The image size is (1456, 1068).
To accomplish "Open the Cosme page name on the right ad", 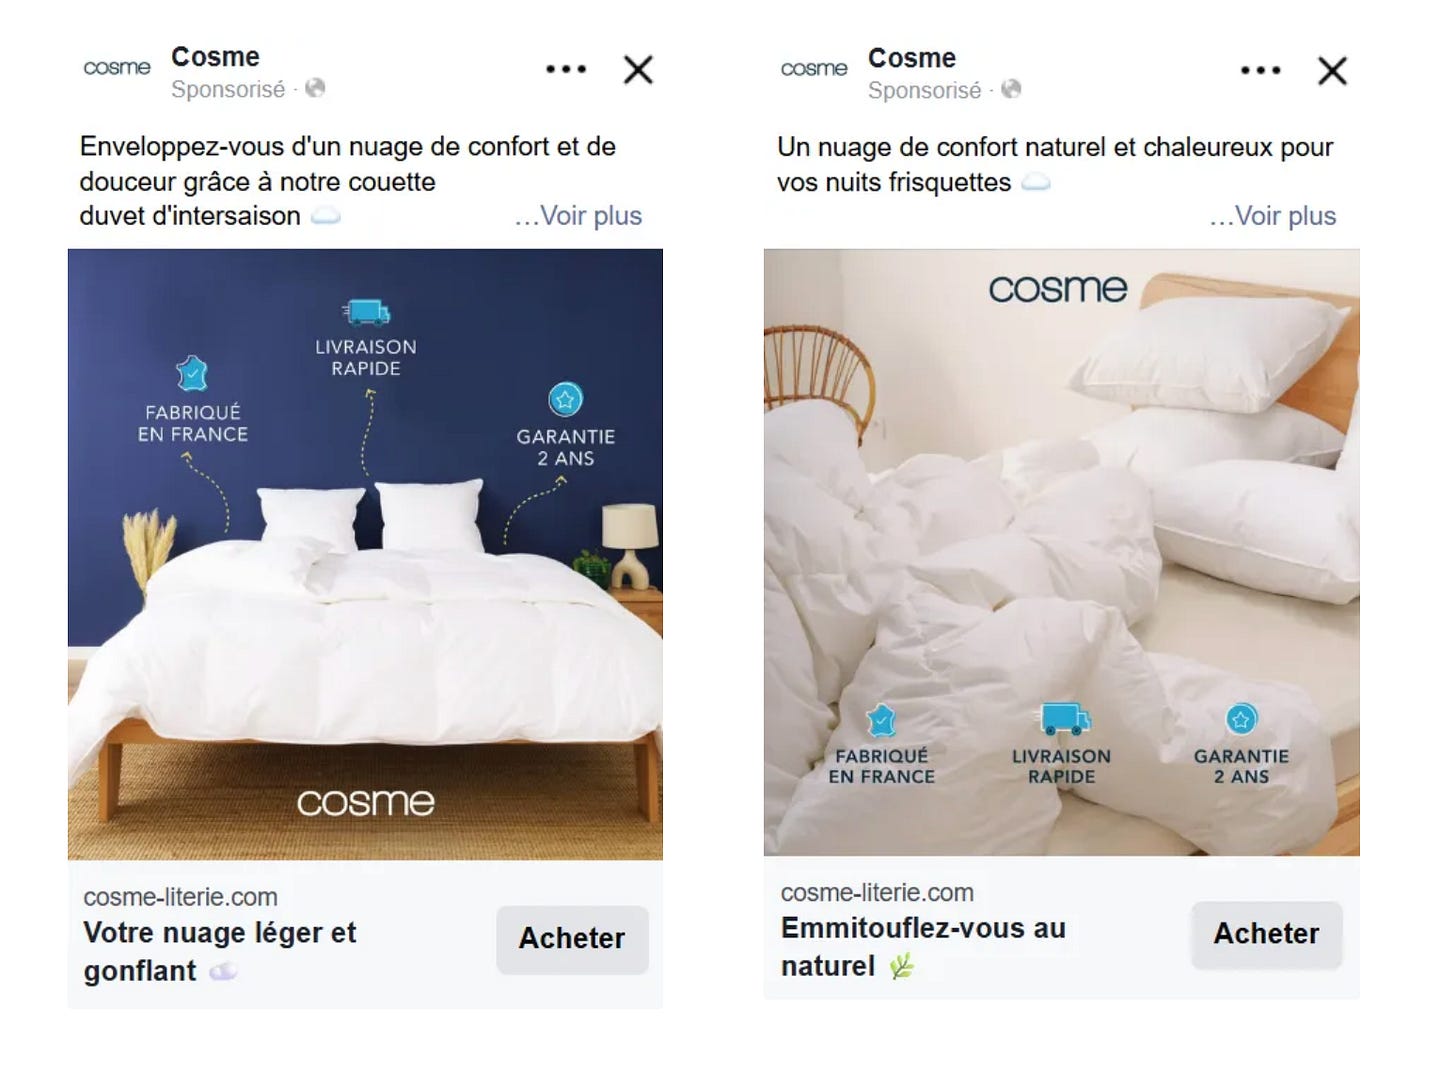I will coord(912,58).
